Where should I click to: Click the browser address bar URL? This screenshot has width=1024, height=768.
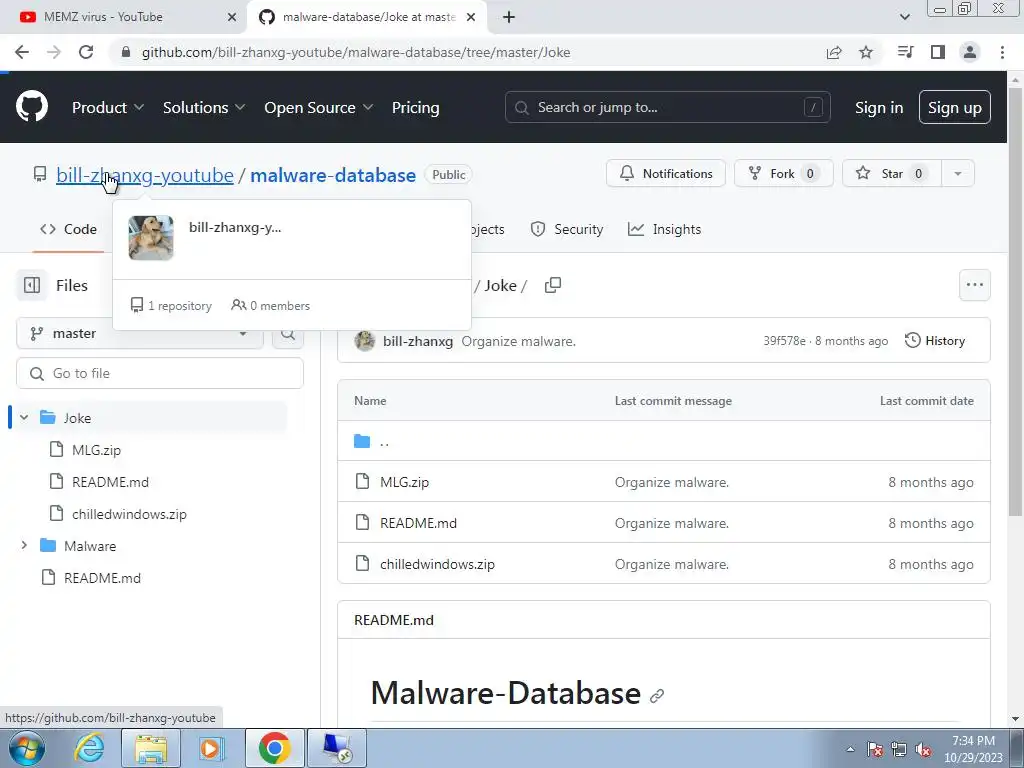coord(356,52)
